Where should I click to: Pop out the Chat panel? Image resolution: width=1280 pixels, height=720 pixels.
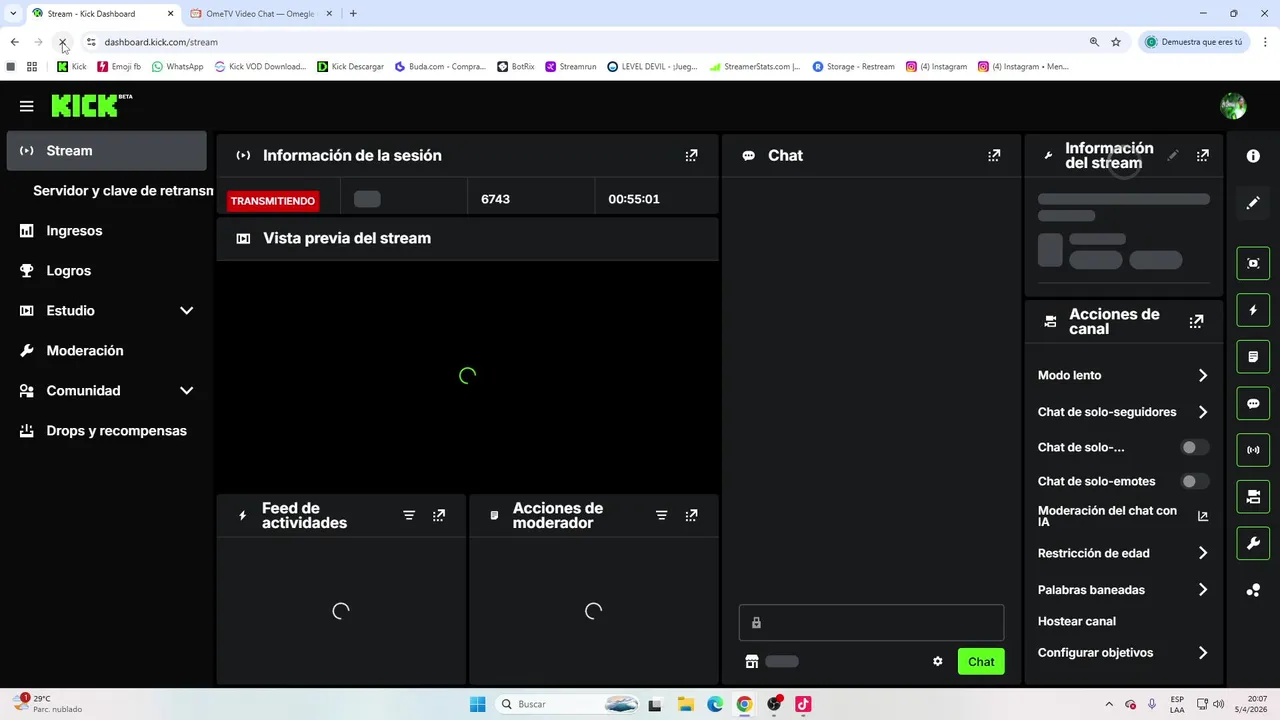click(x=994, y=155)
